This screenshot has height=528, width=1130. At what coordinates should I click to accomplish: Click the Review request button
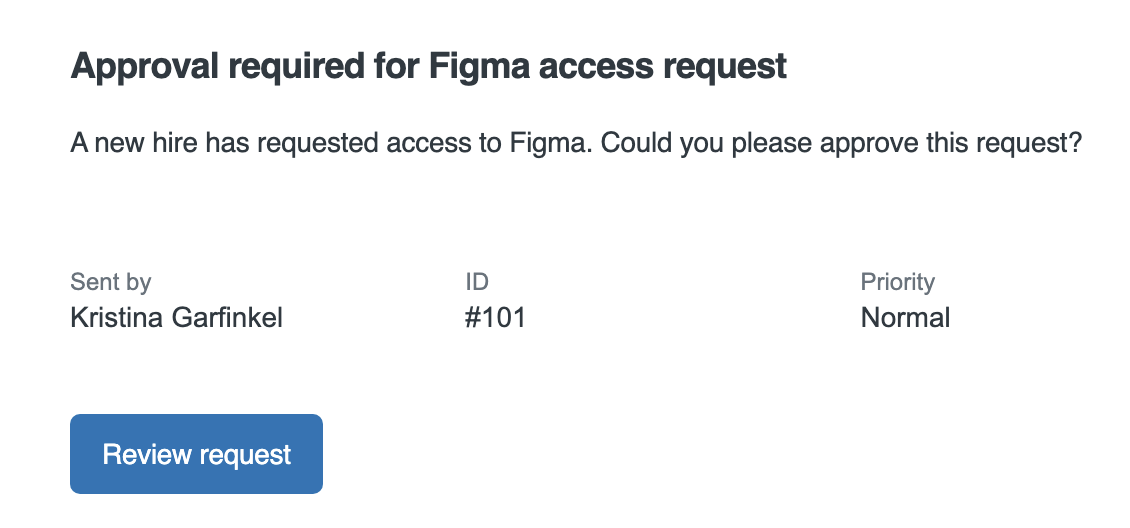point(196,454)
